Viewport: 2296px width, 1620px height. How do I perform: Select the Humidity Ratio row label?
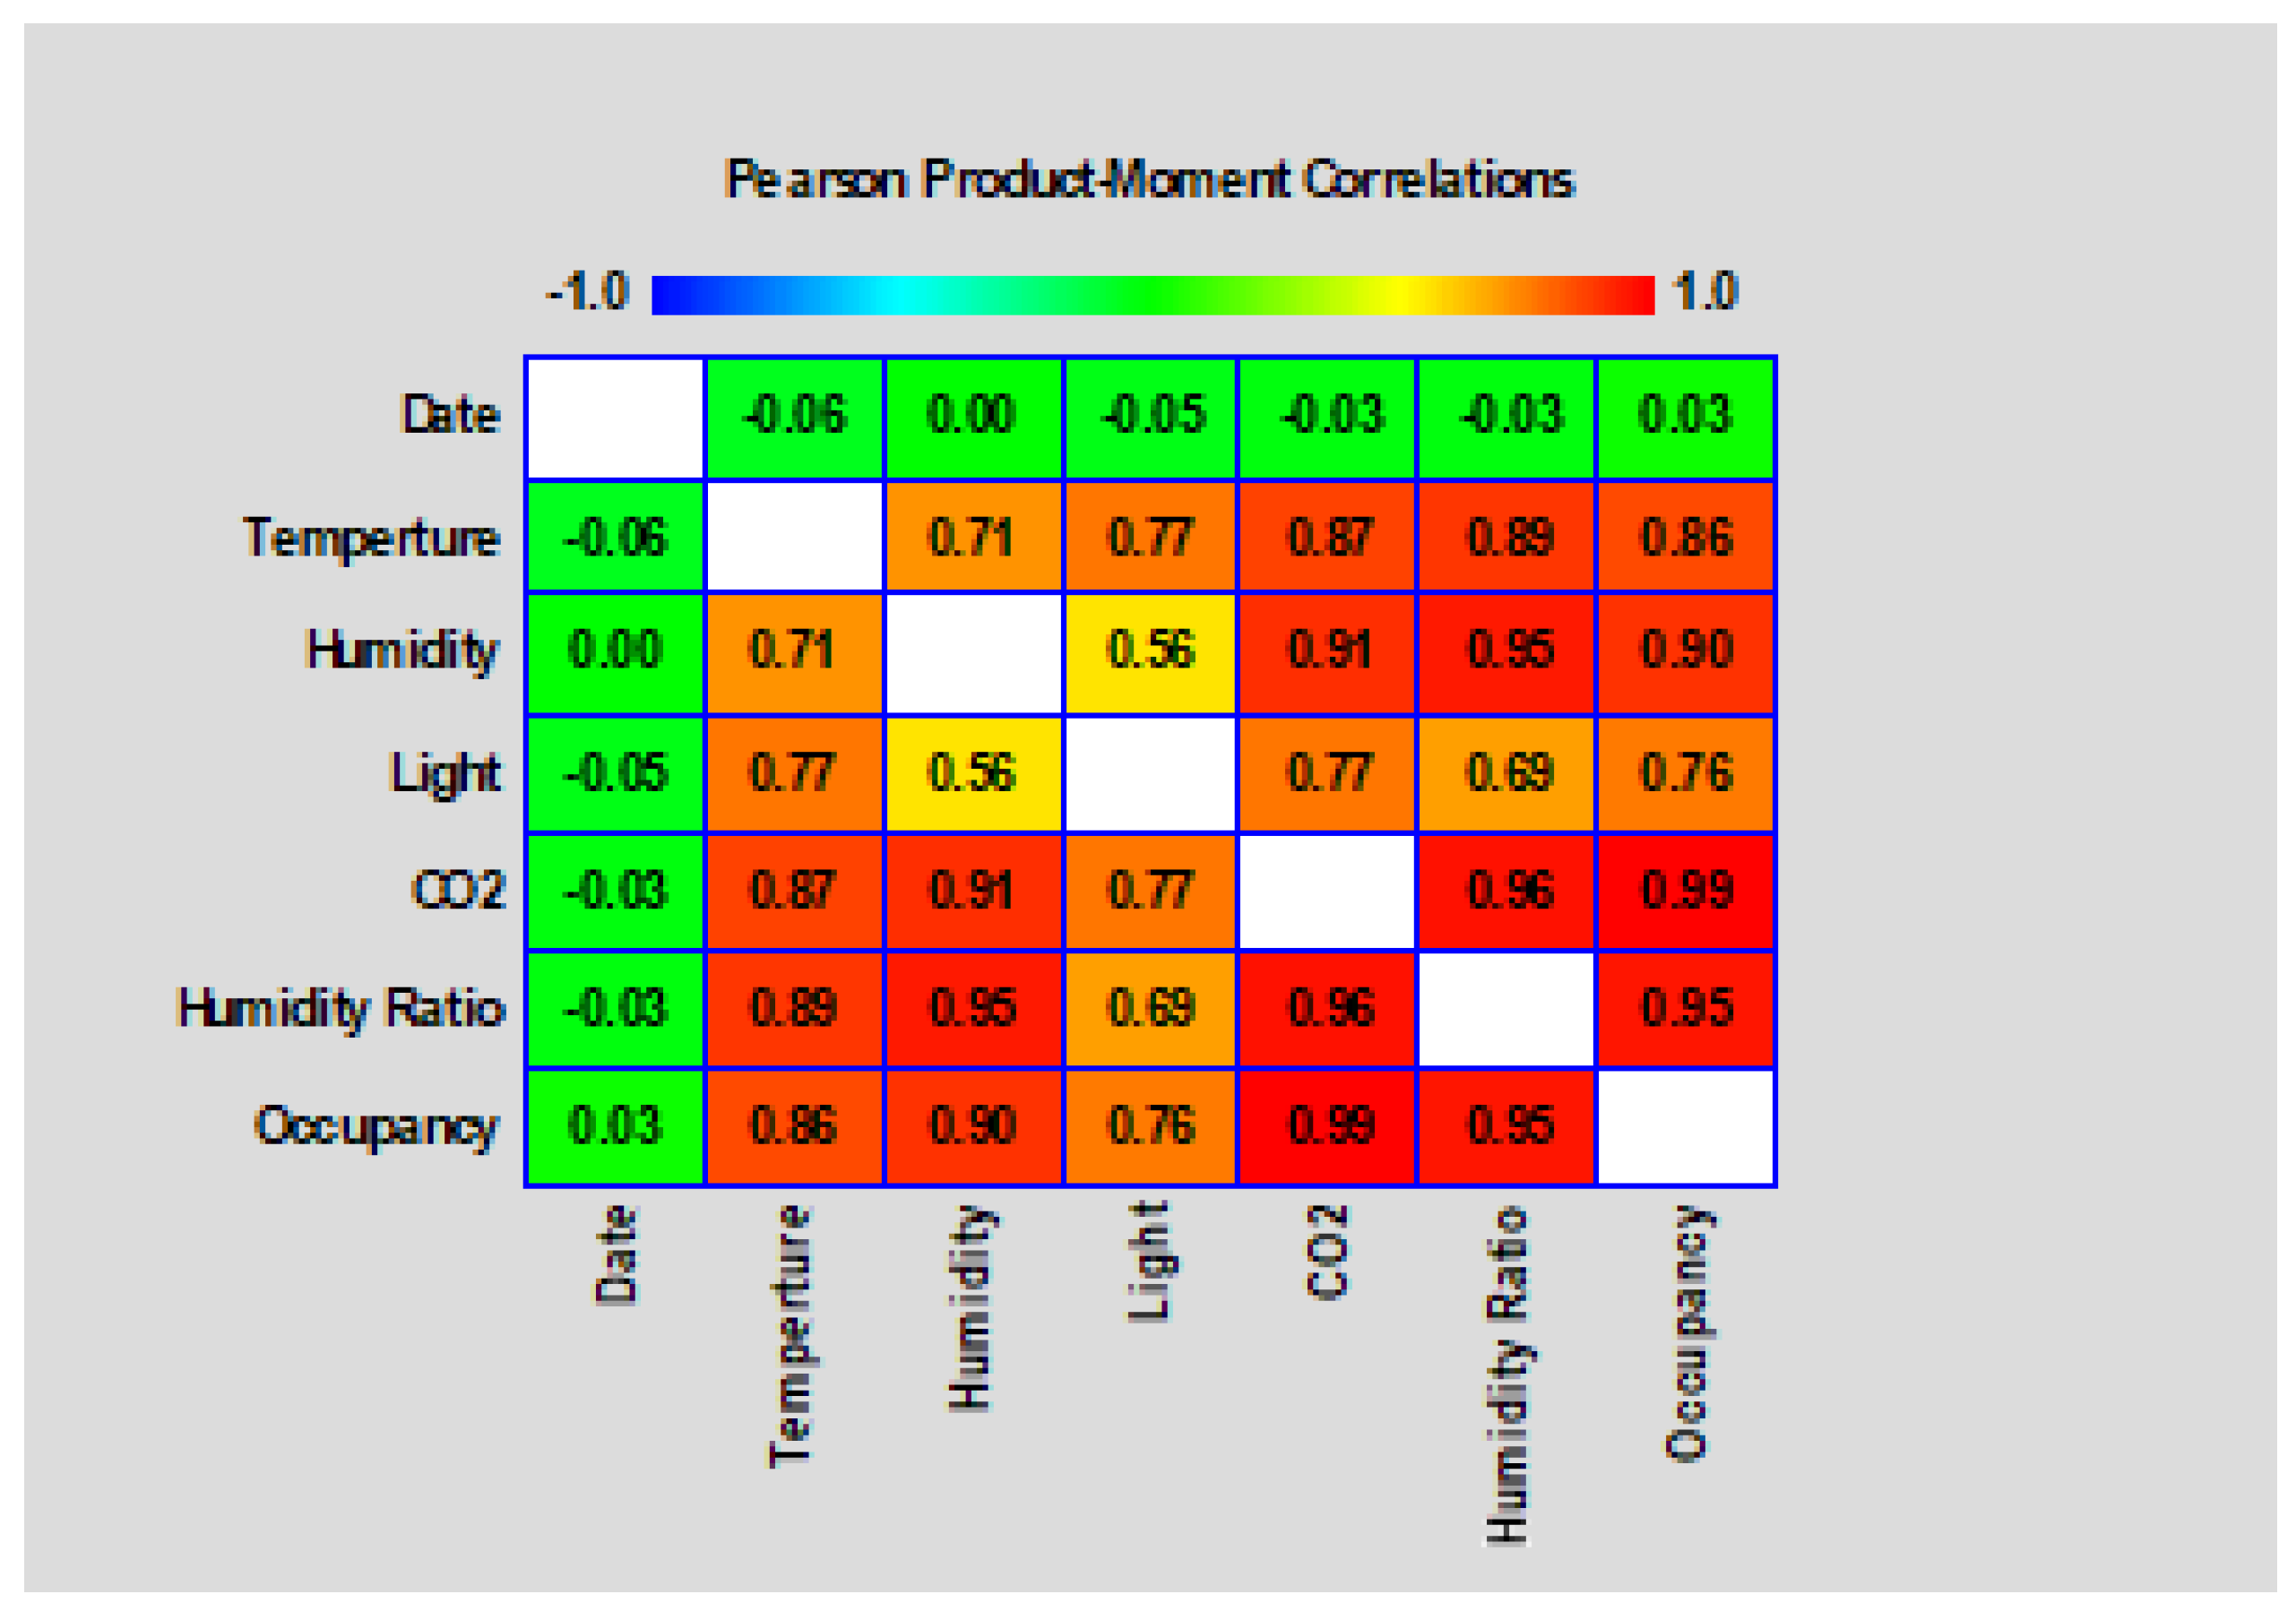pos(340,1008)
